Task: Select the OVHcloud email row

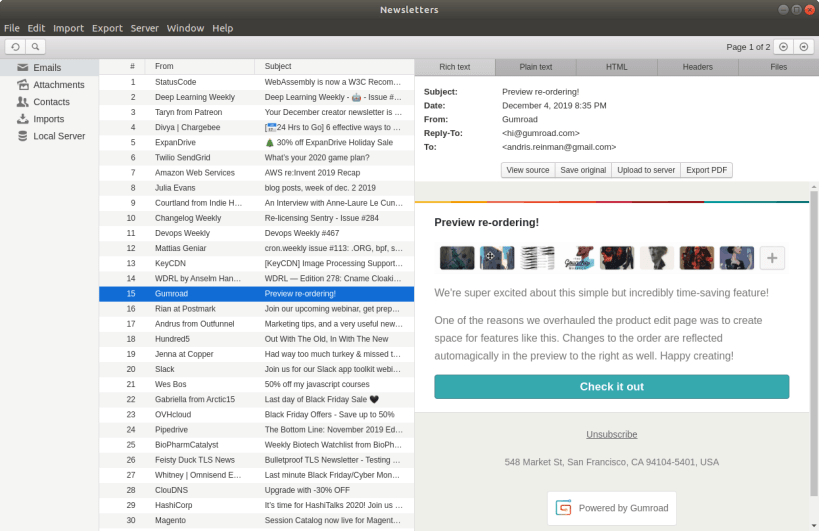Action: tap(256, 415)
